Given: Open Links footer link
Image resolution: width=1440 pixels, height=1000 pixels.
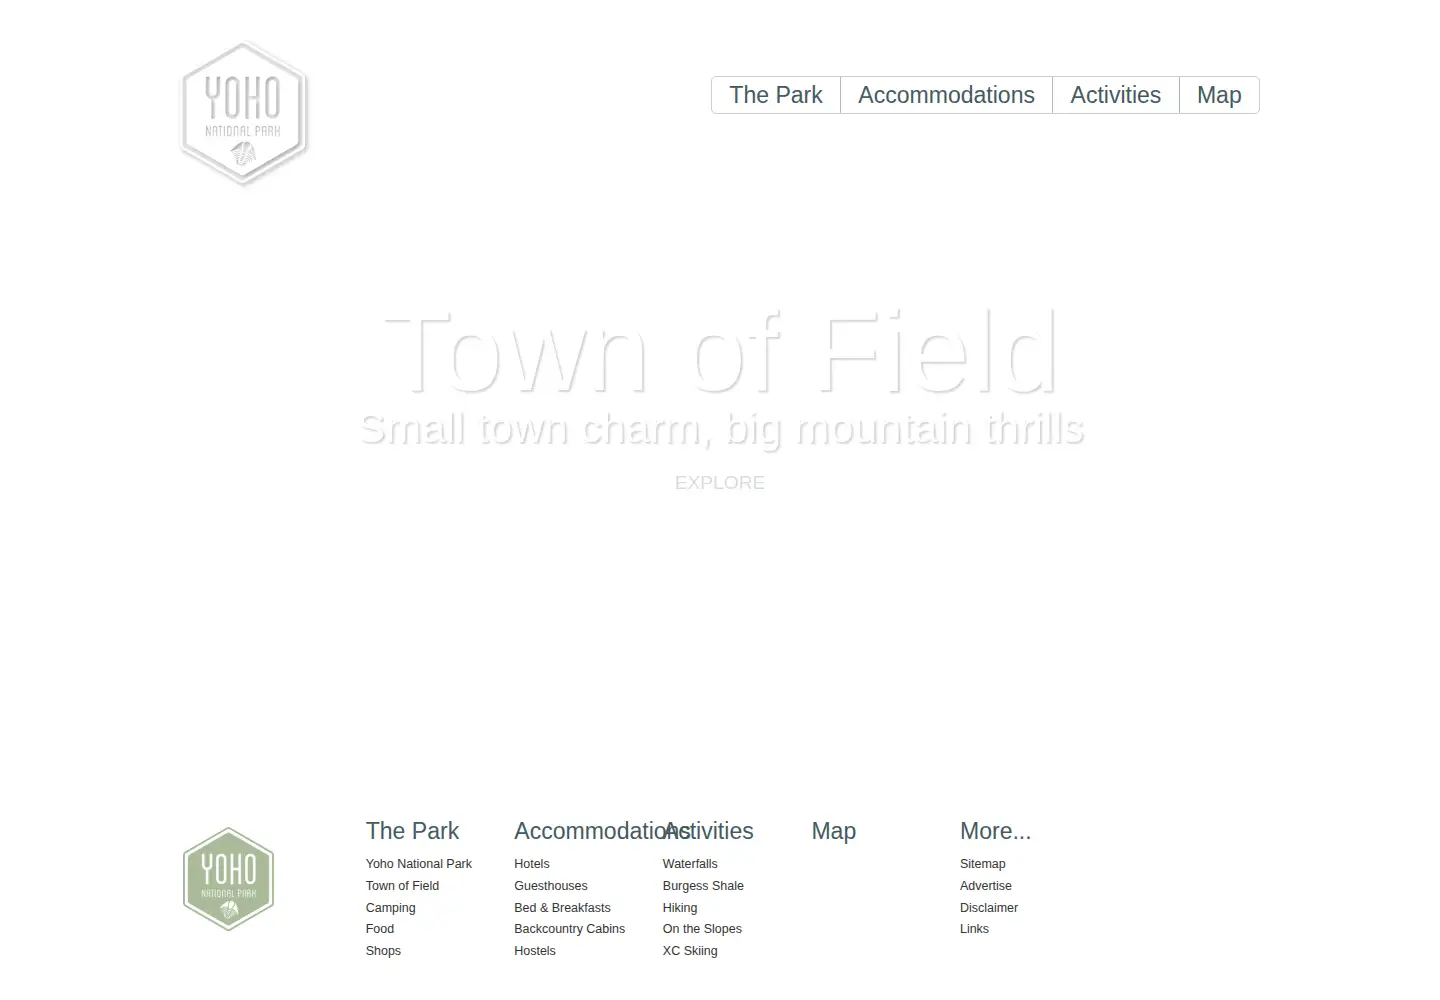Looking at the screenshot, I should [x=975, y=929].
